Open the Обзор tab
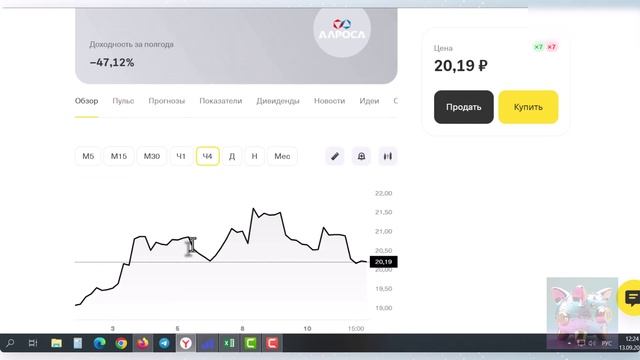 [87, 101]
